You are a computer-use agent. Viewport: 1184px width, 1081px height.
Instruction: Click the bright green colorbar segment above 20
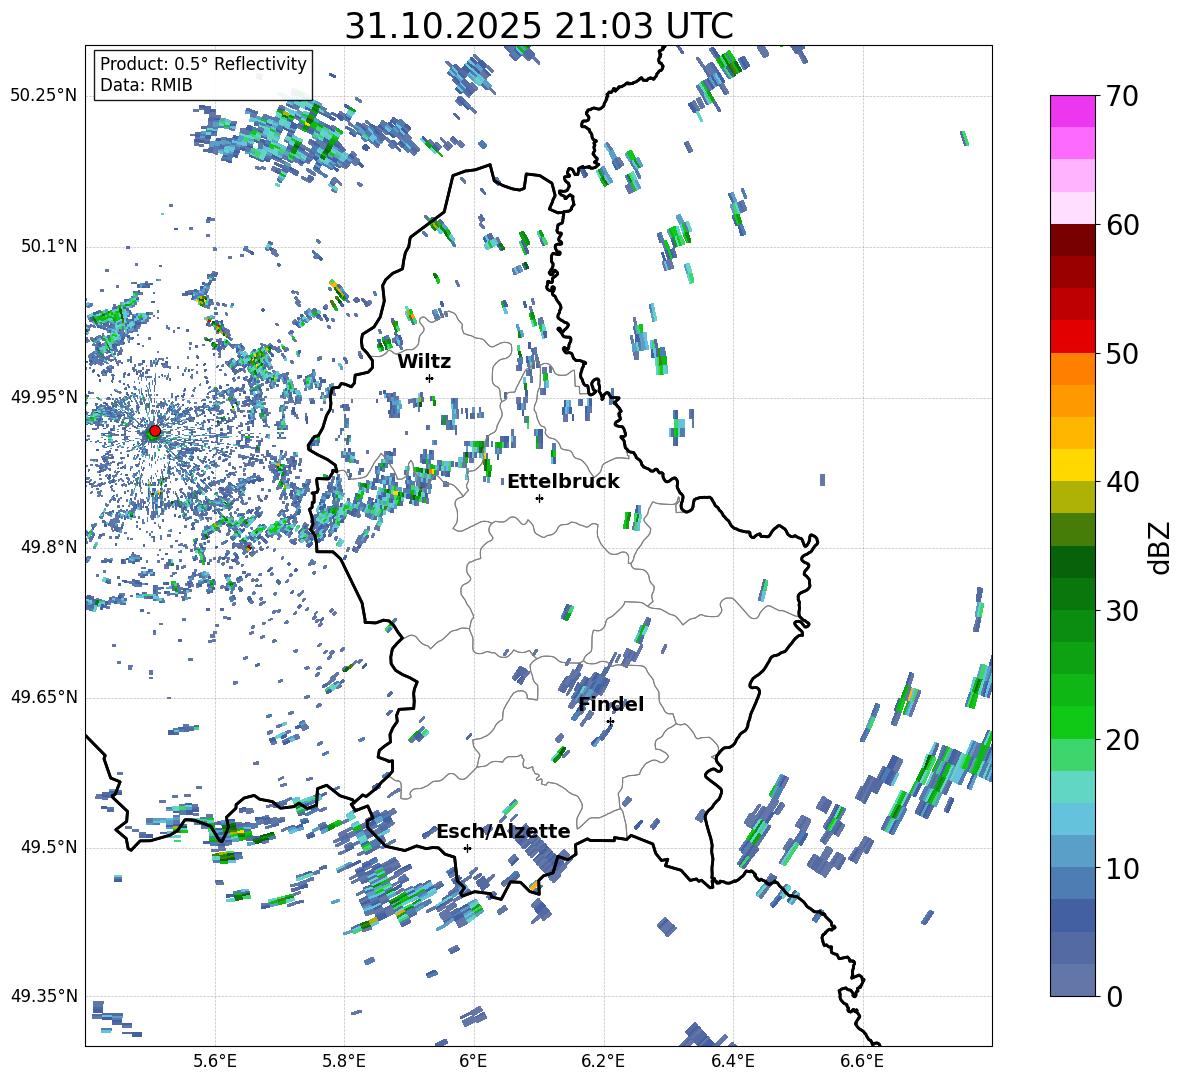[1073, 722]
